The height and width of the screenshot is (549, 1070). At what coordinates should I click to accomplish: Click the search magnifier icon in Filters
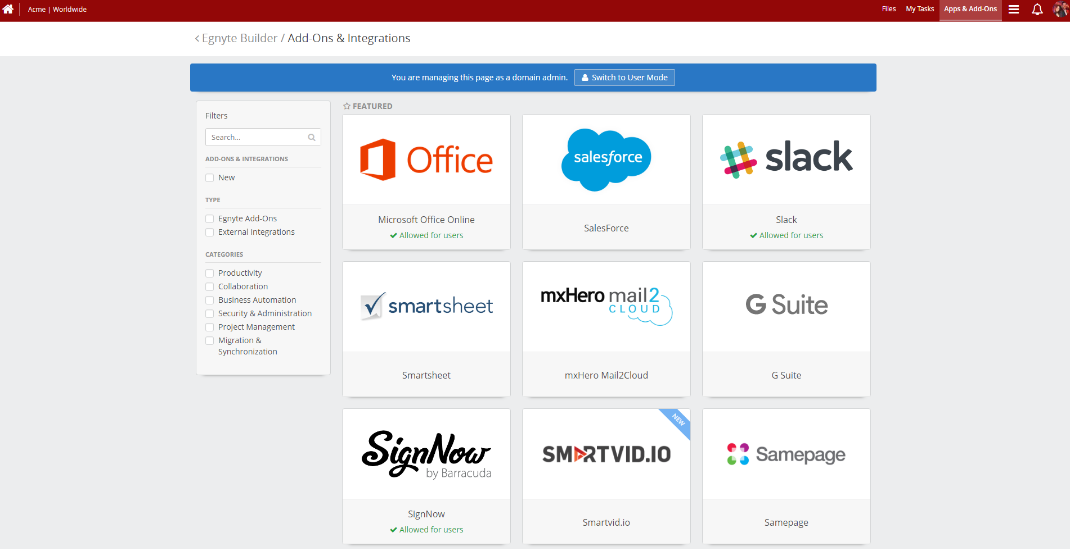pos(312,138)
